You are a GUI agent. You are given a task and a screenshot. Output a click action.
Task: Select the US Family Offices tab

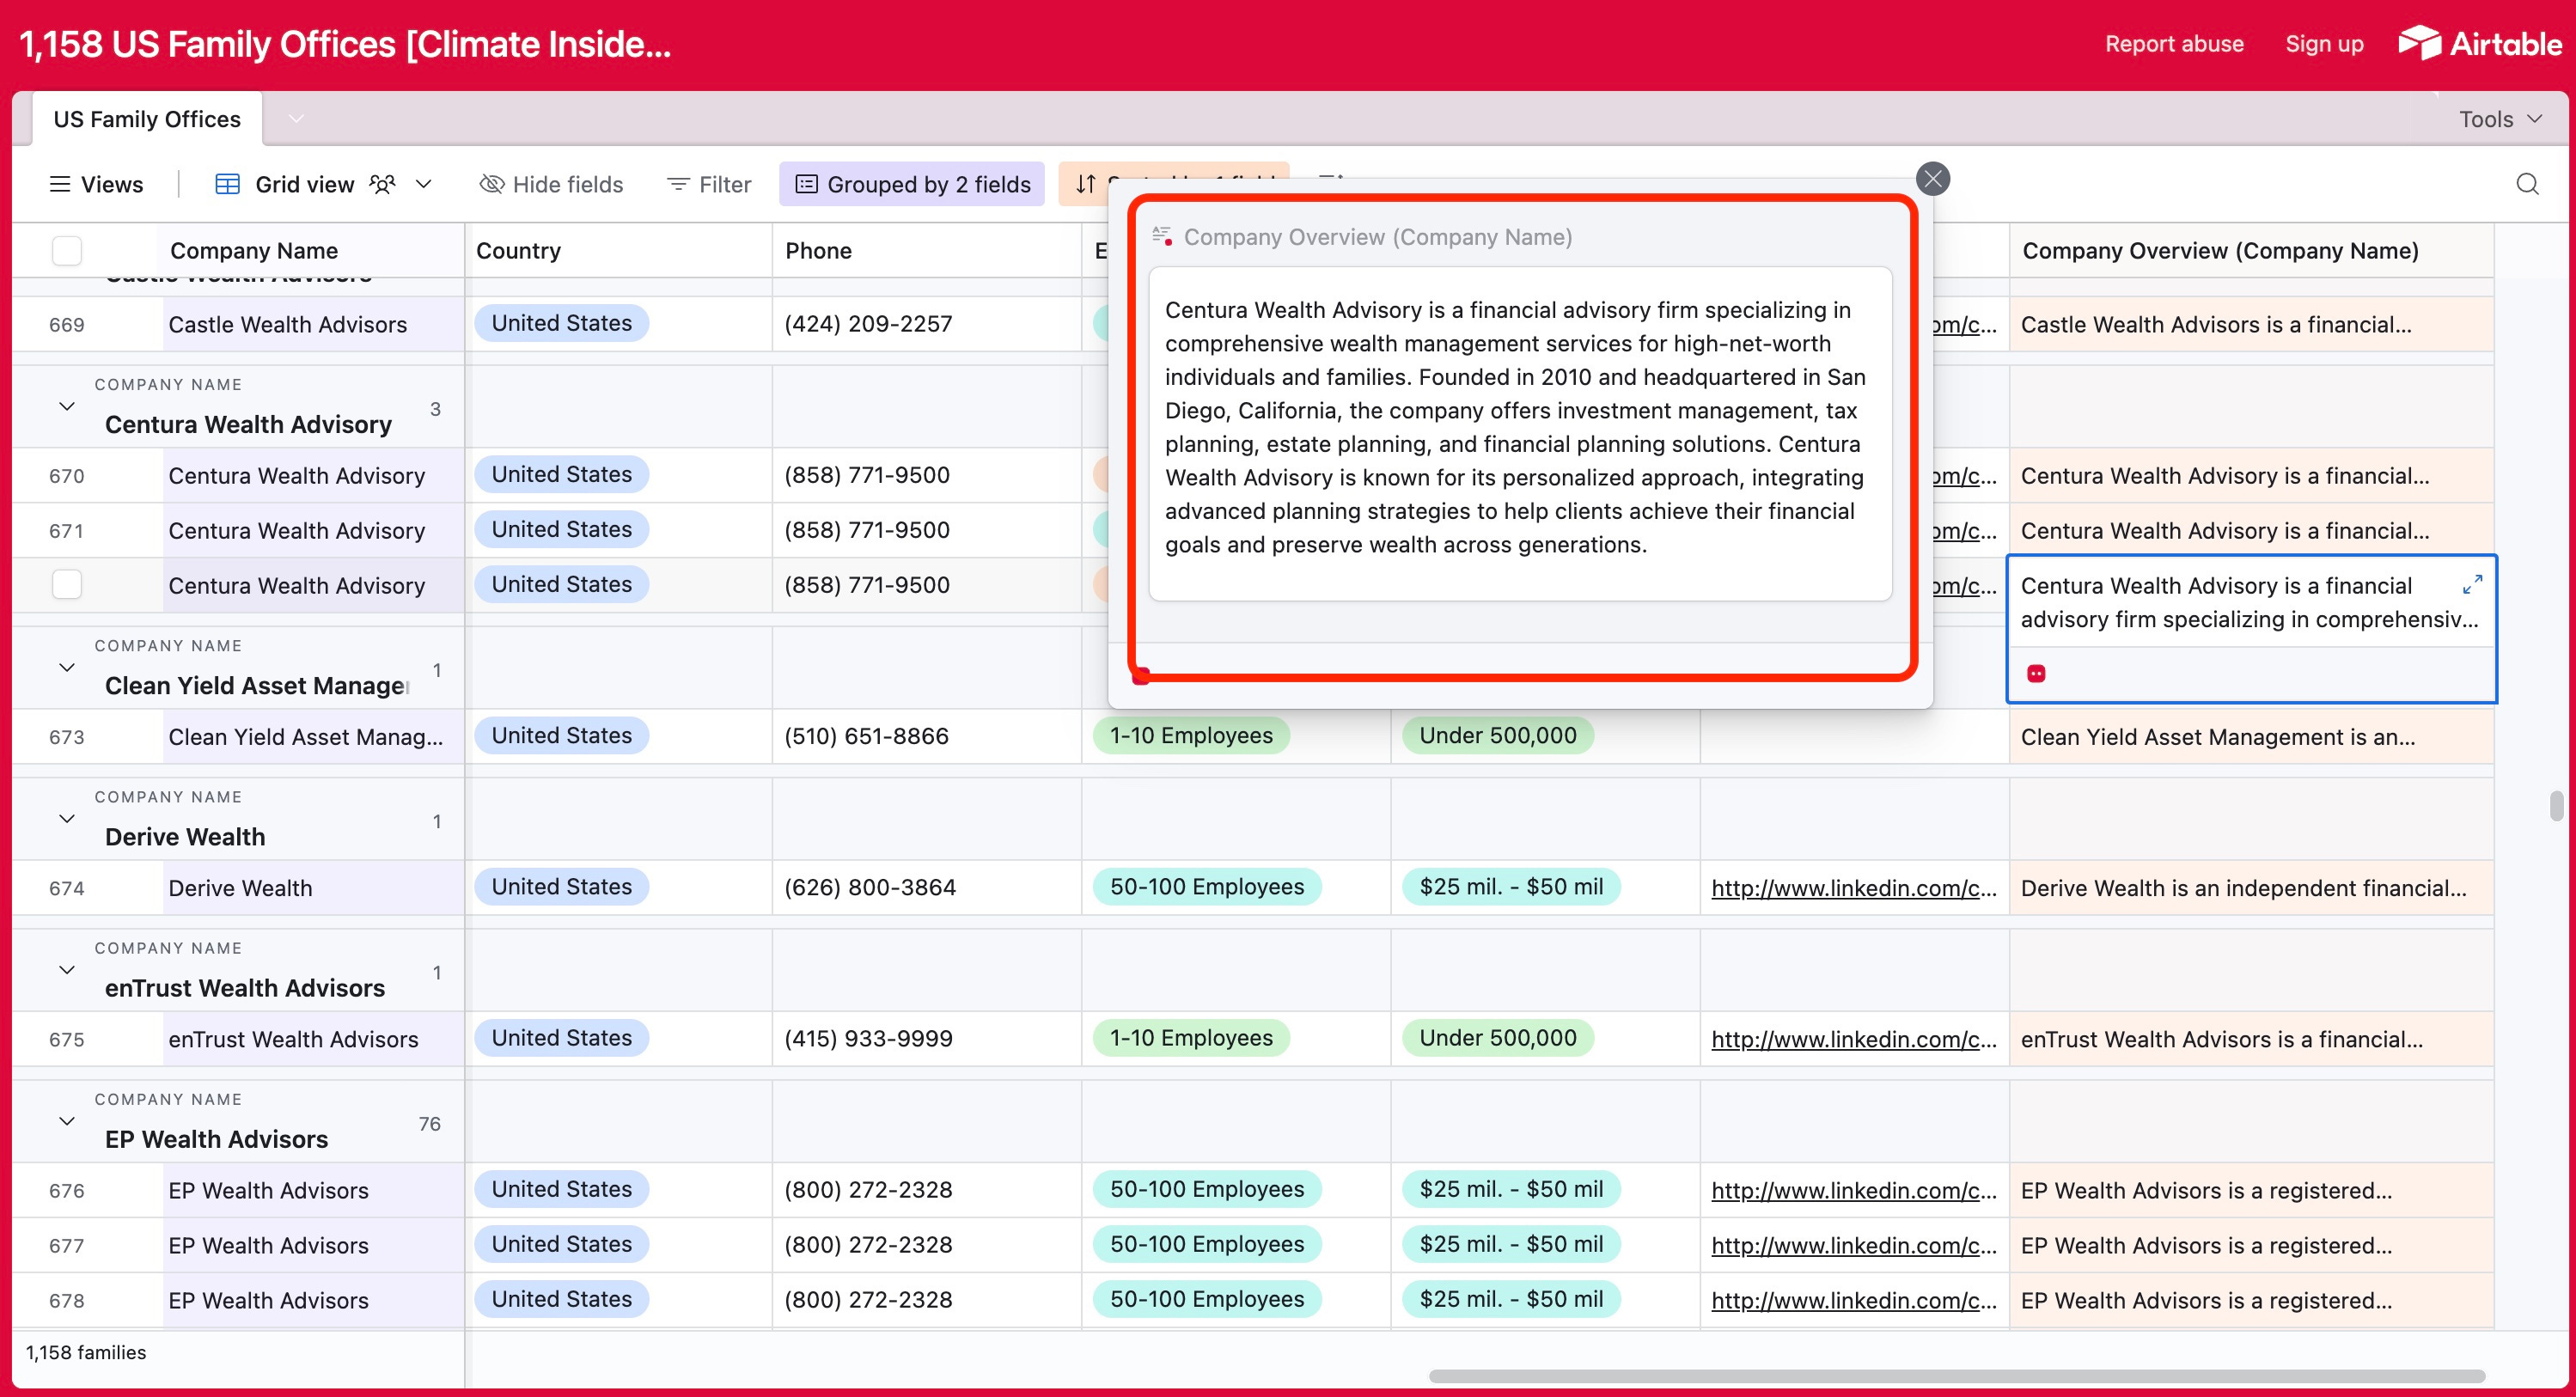[147, 119]
